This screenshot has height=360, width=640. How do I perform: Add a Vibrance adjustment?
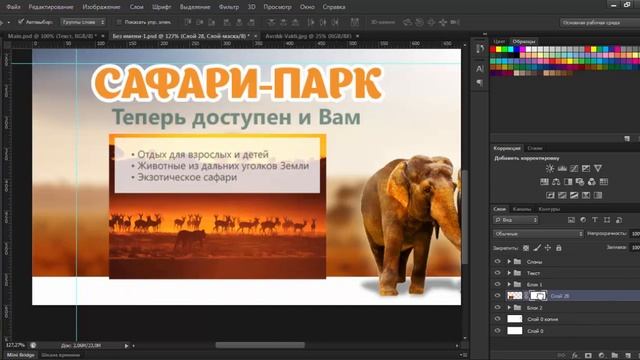click(x=598, y=168)
